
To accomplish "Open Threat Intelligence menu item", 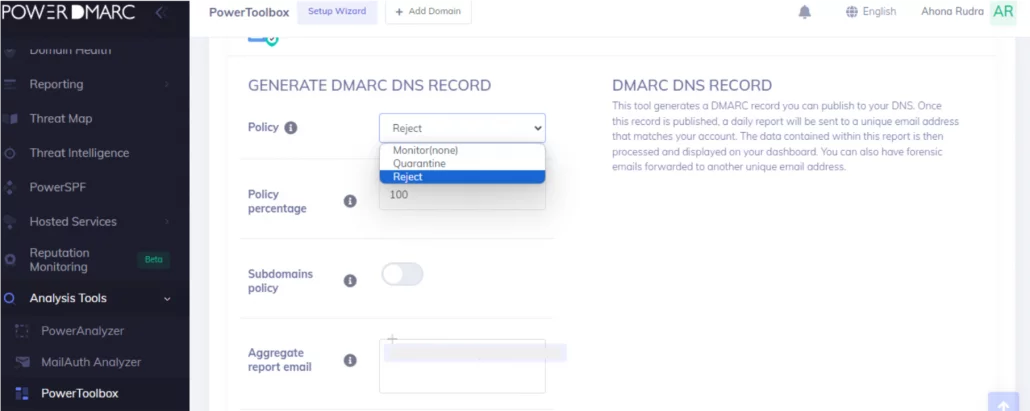I will [79, 153].
